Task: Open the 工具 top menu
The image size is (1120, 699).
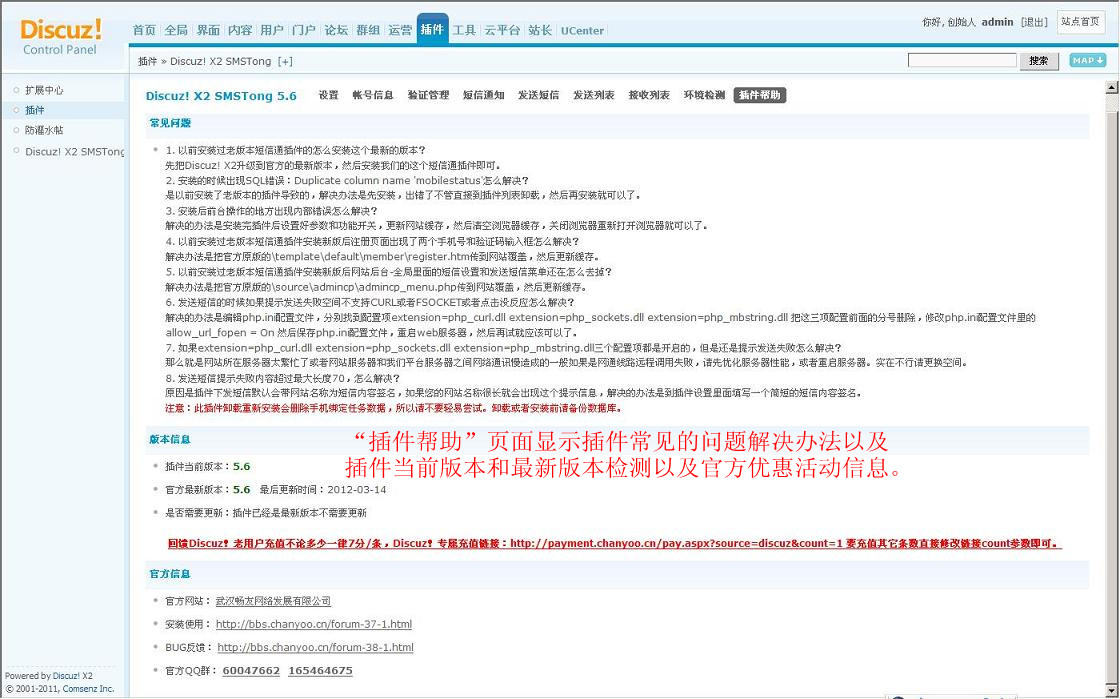Action: point(464,30)
